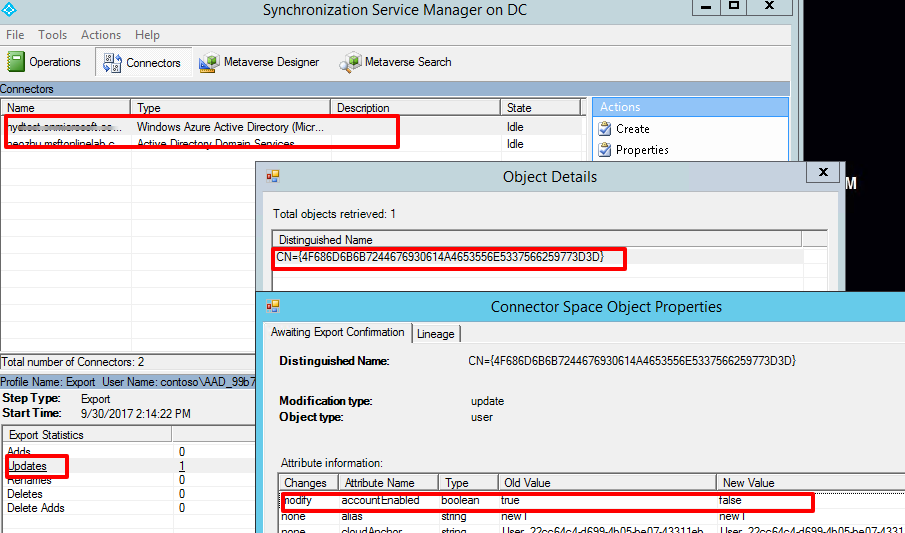The image size is (905, 533).
Task: Close the Object Details dialog
Action: tap(823, 172)
